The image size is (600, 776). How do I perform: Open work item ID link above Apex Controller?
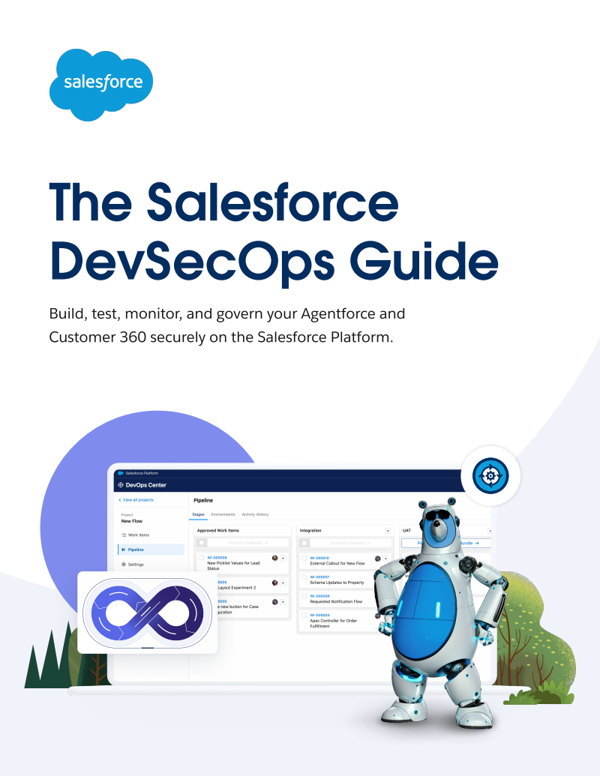pos(319,615)
